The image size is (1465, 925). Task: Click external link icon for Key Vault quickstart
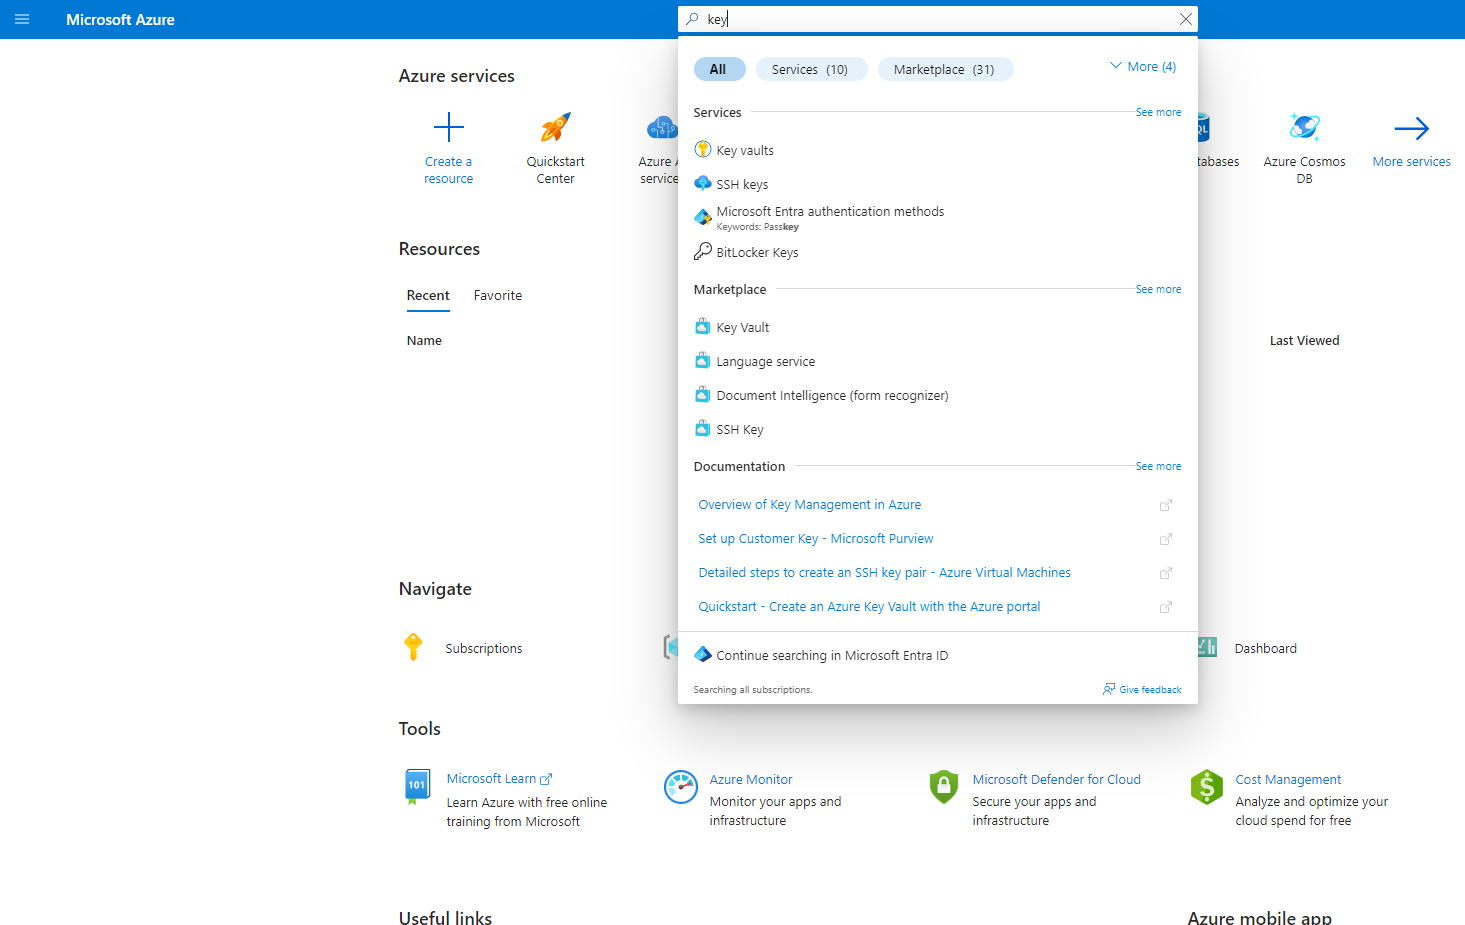click(1165, 607)
